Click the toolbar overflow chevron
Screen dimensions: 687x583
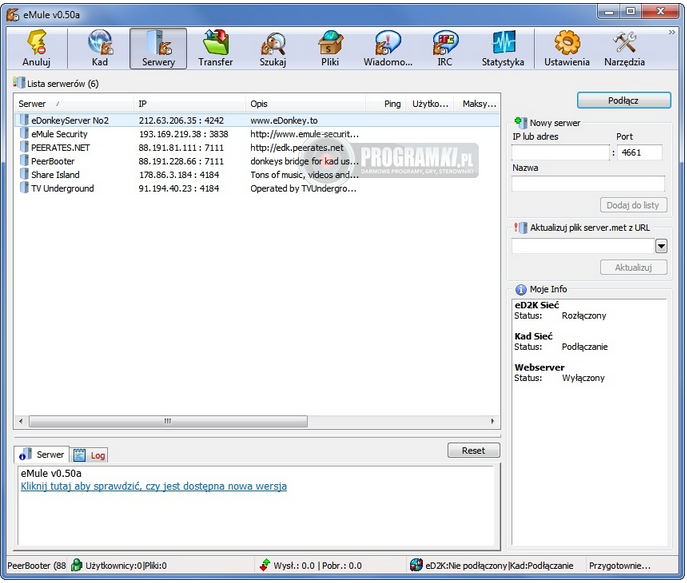672,32
